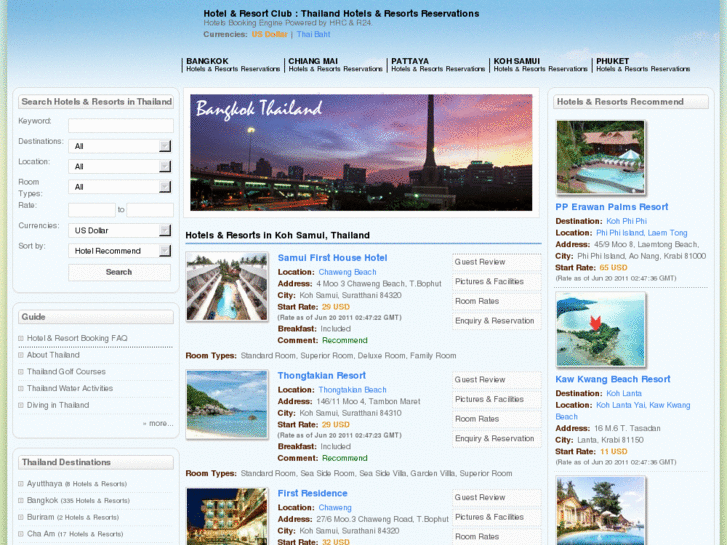Click the maximum Rate input field

point(150,210)
